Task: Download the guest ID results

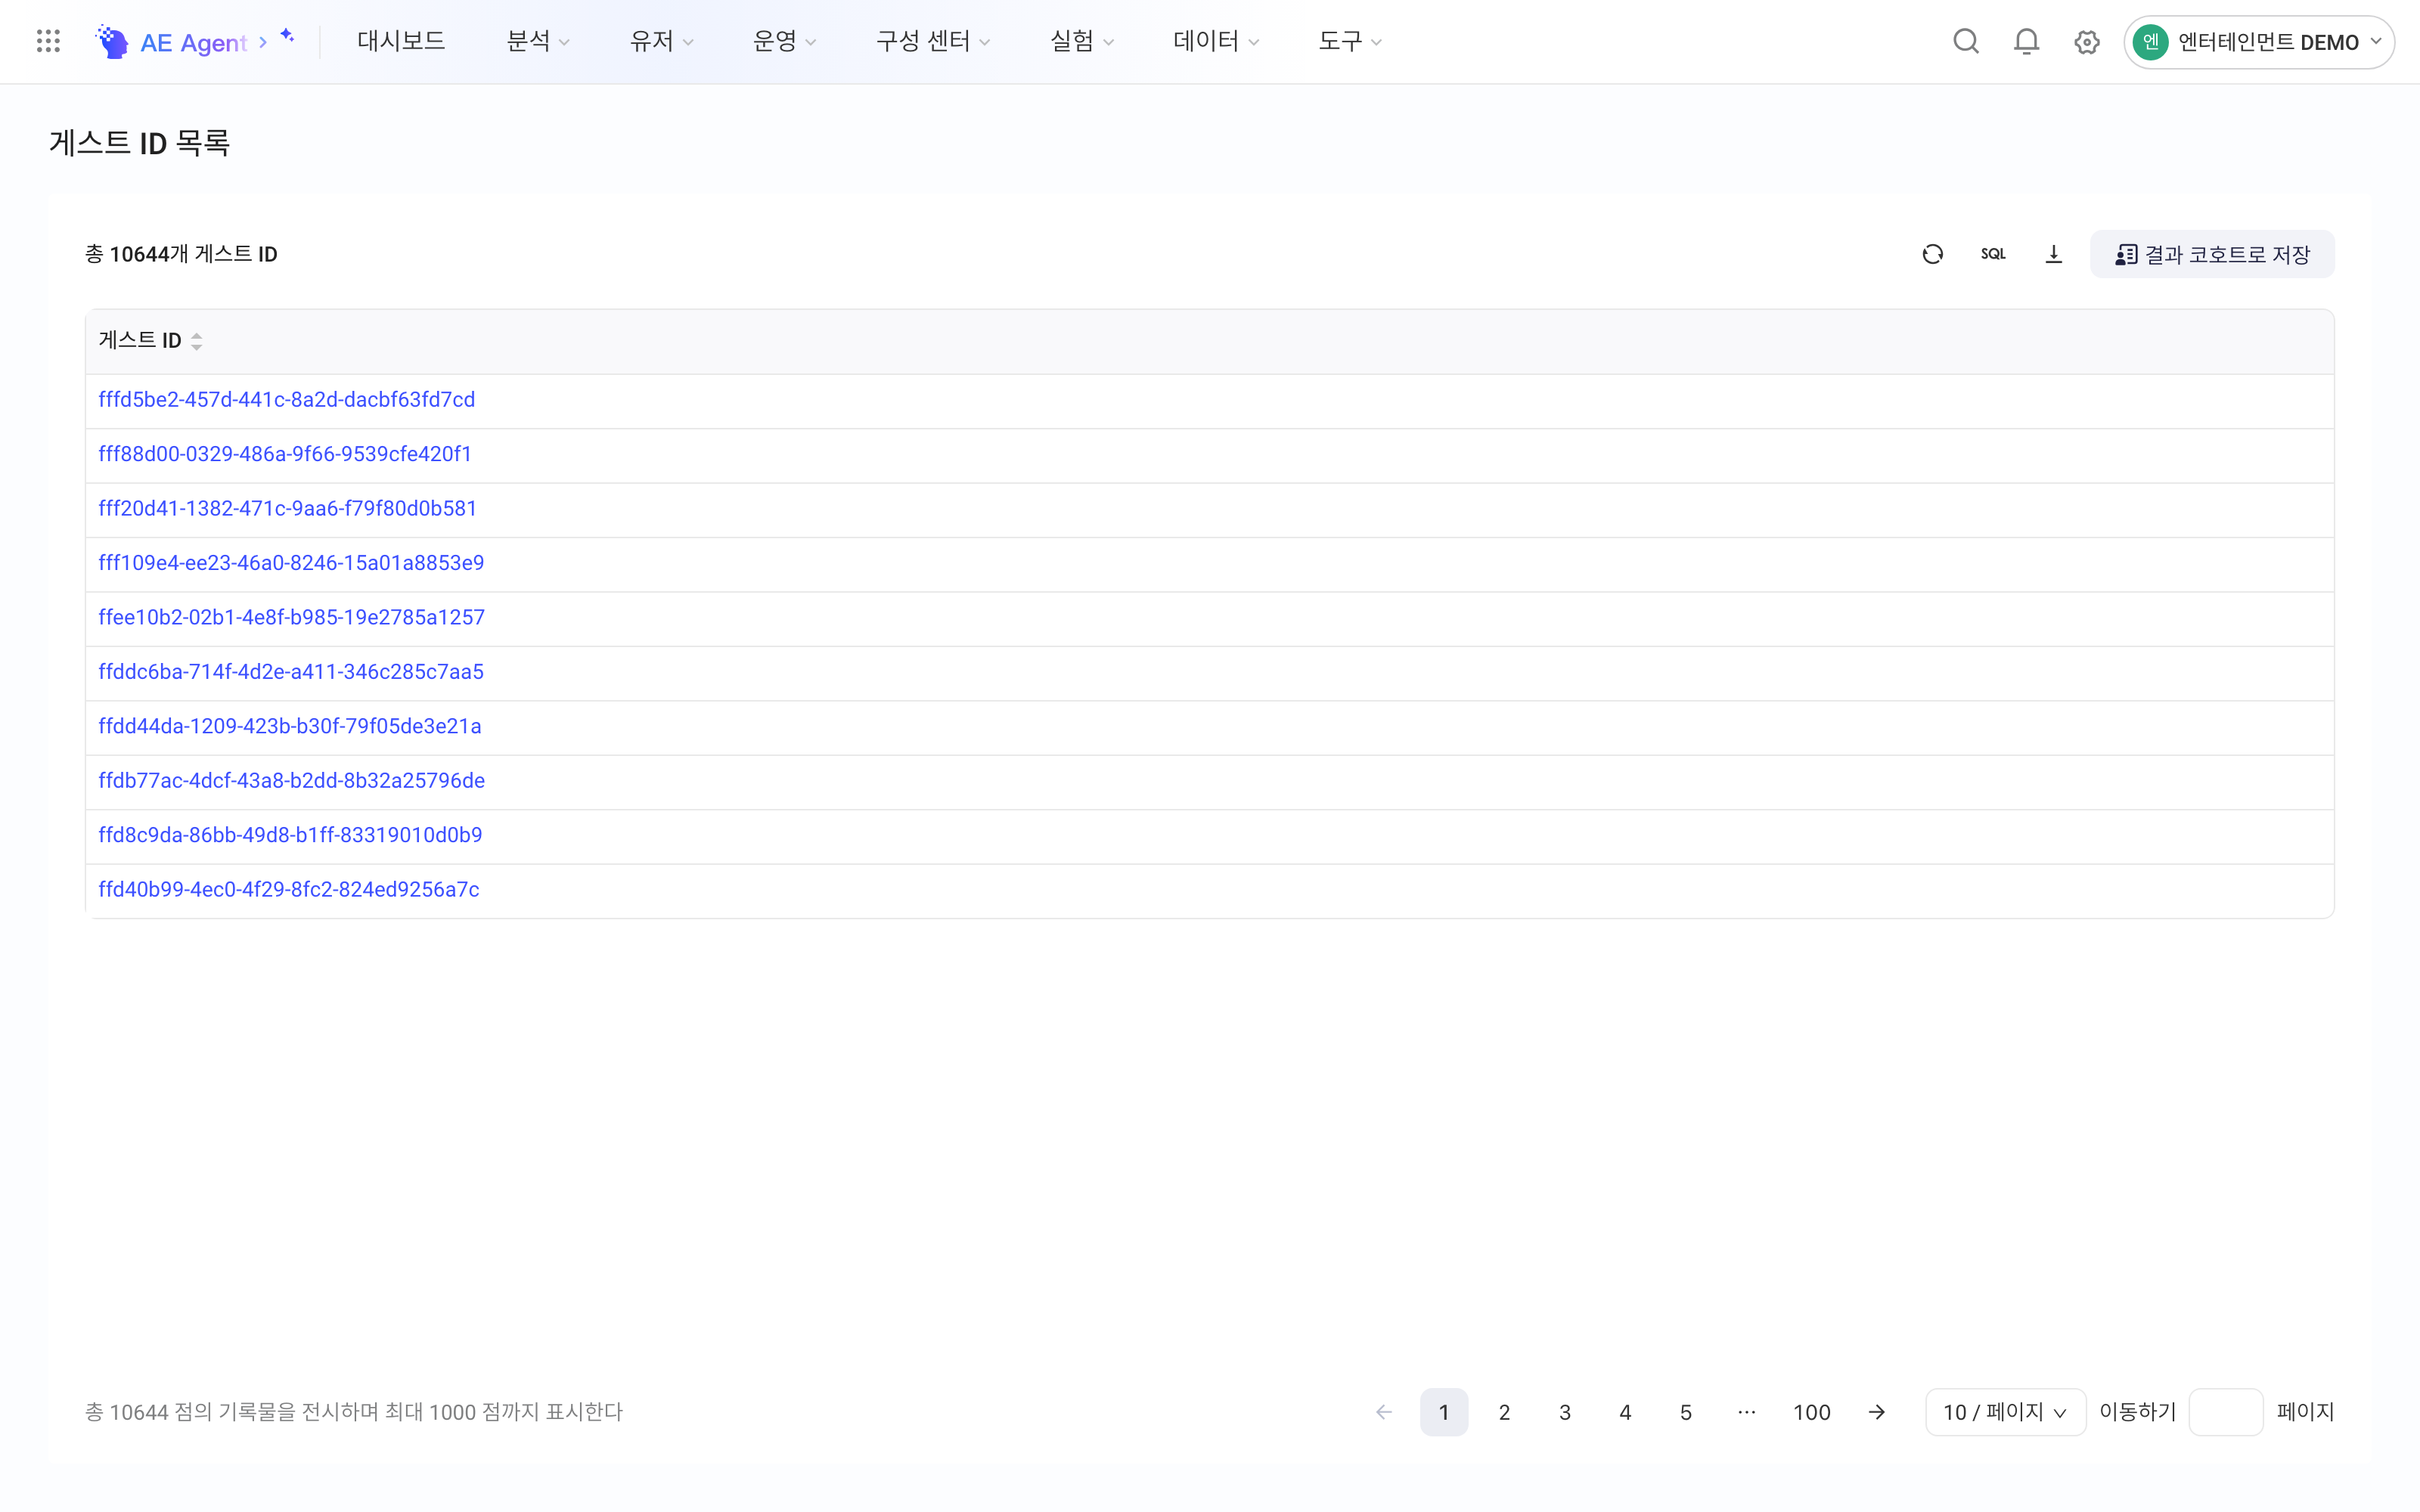Action: point(2053,254)
